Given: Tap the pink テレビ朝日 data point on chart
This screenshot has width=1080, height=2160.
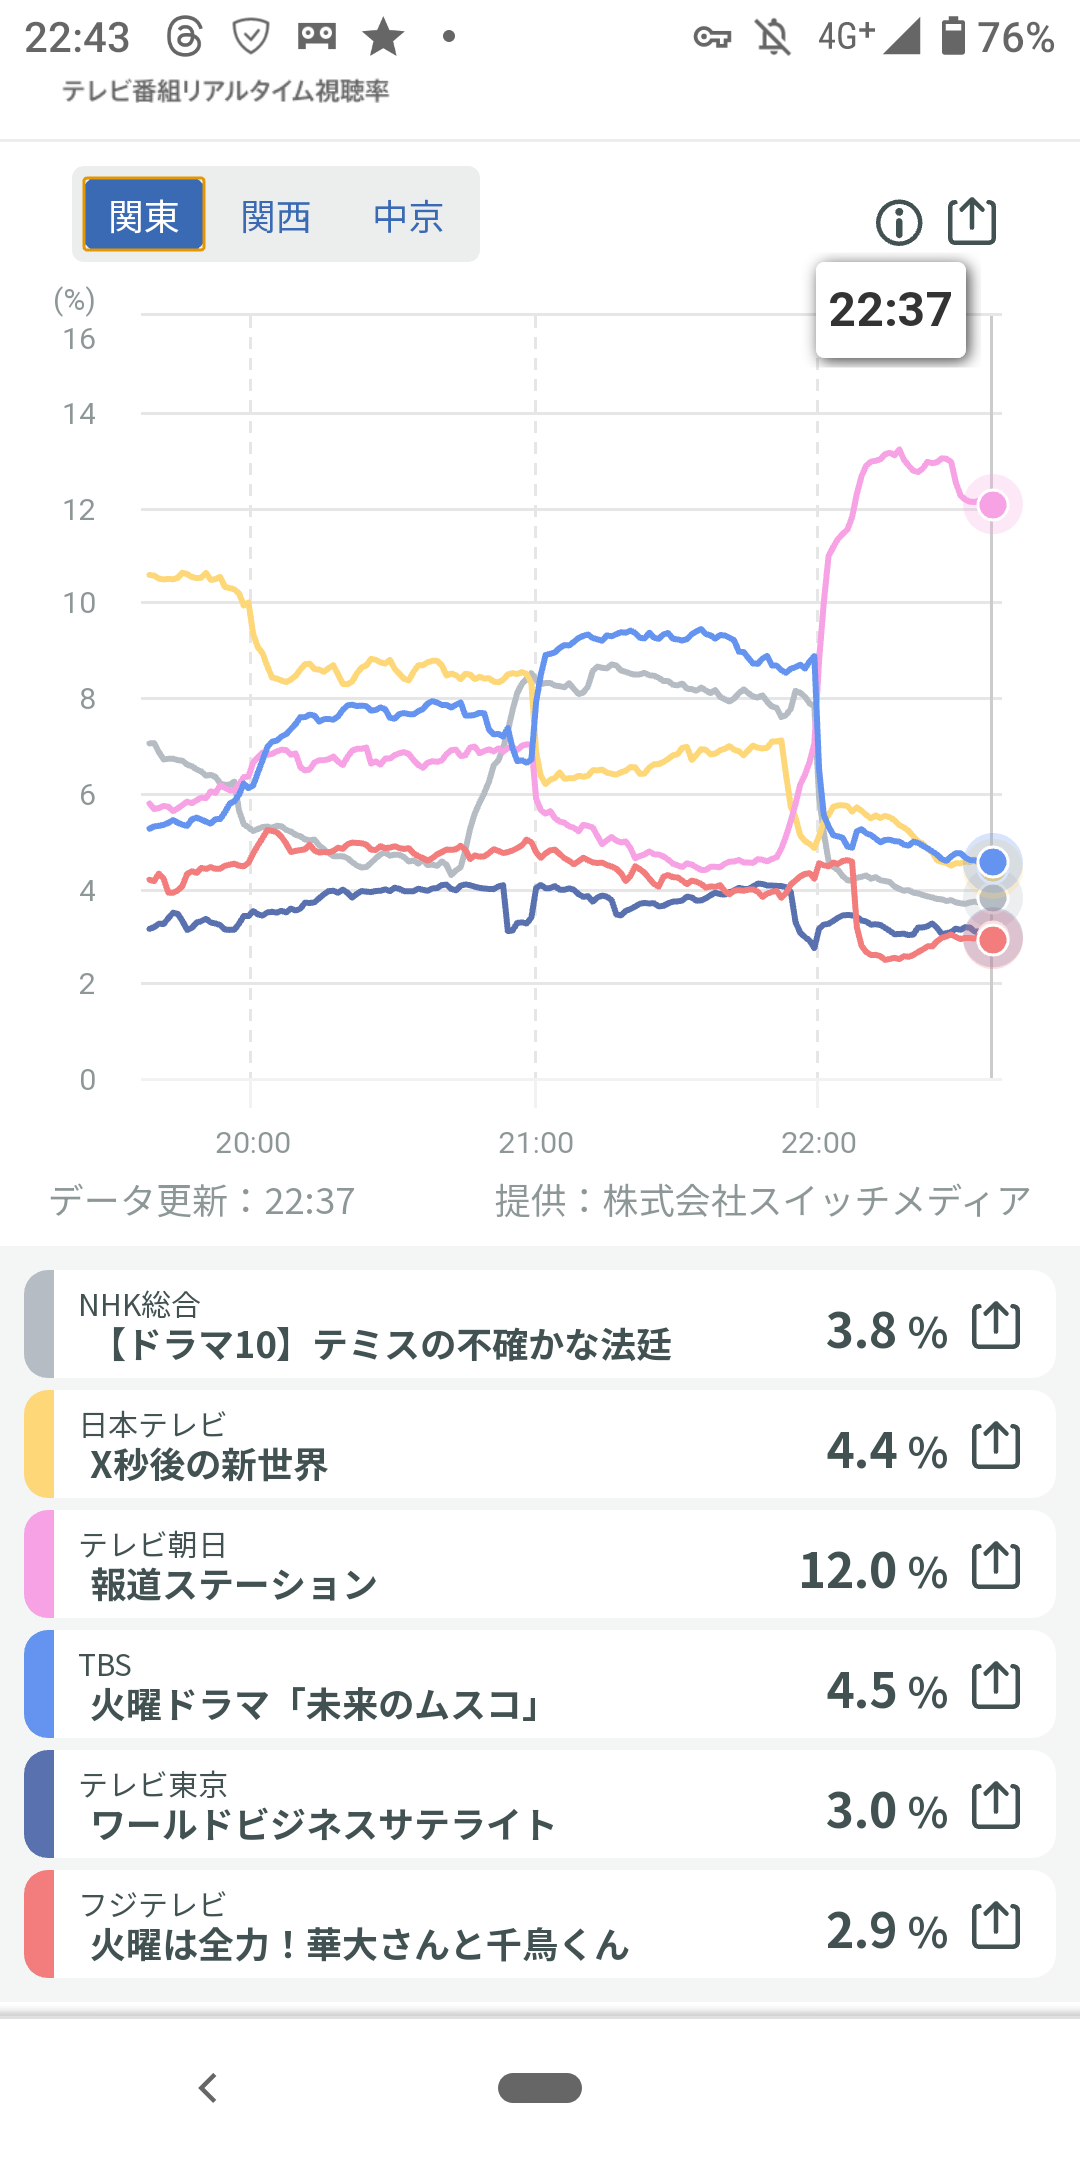Looking at the screenshot, I should click(992, 505).
